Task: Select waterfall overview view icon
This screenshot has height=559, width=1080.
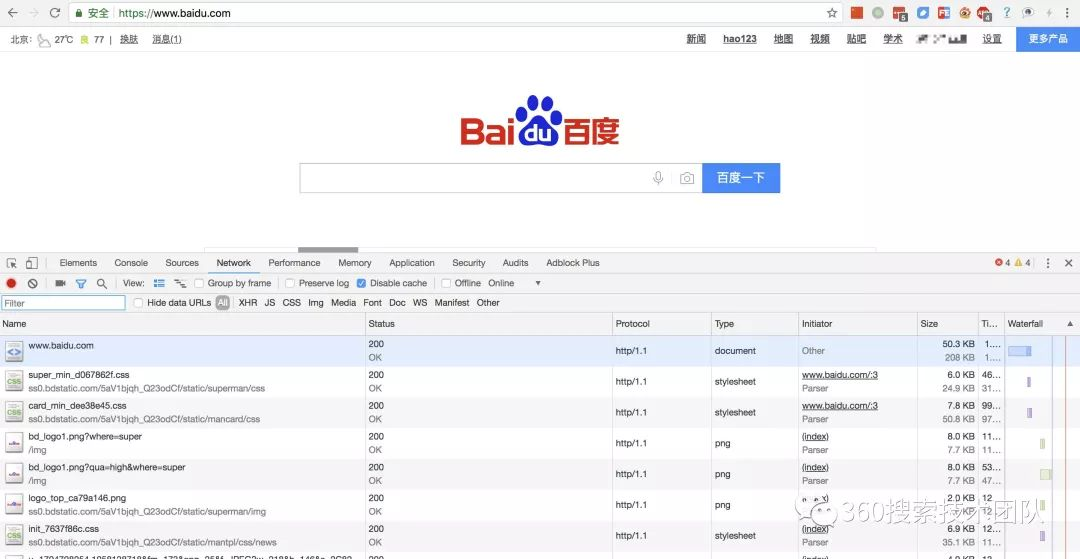Action: coord(180,283)
